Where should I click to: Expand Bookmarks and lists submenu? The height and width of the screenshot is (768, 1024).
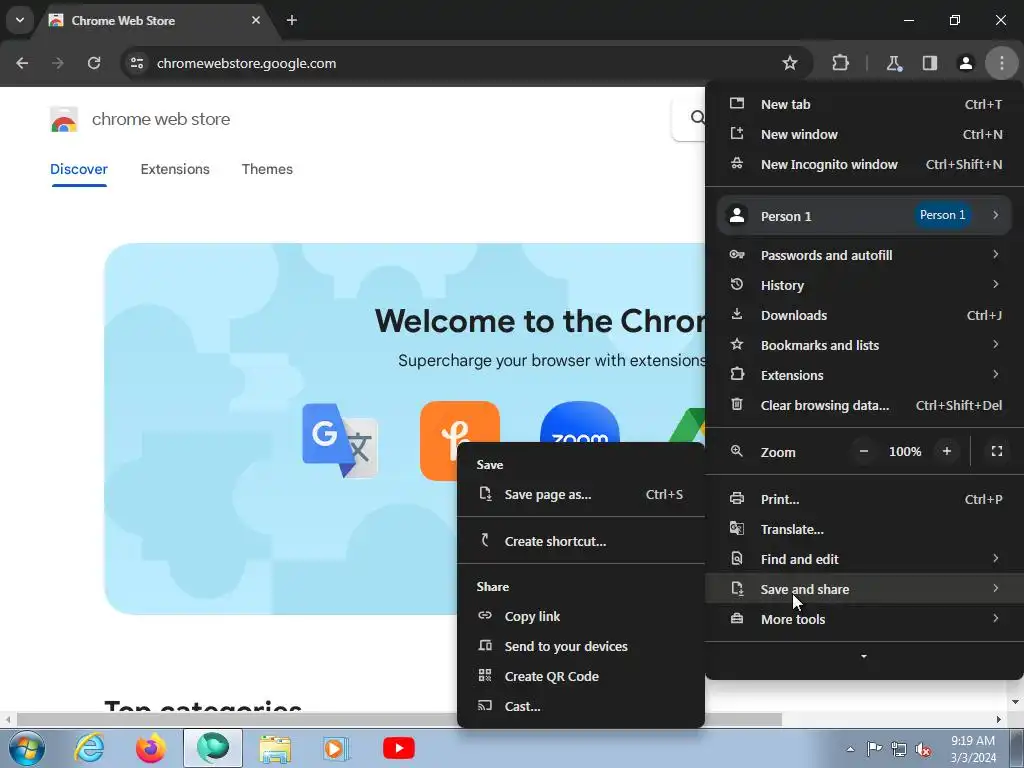[865, 345]
